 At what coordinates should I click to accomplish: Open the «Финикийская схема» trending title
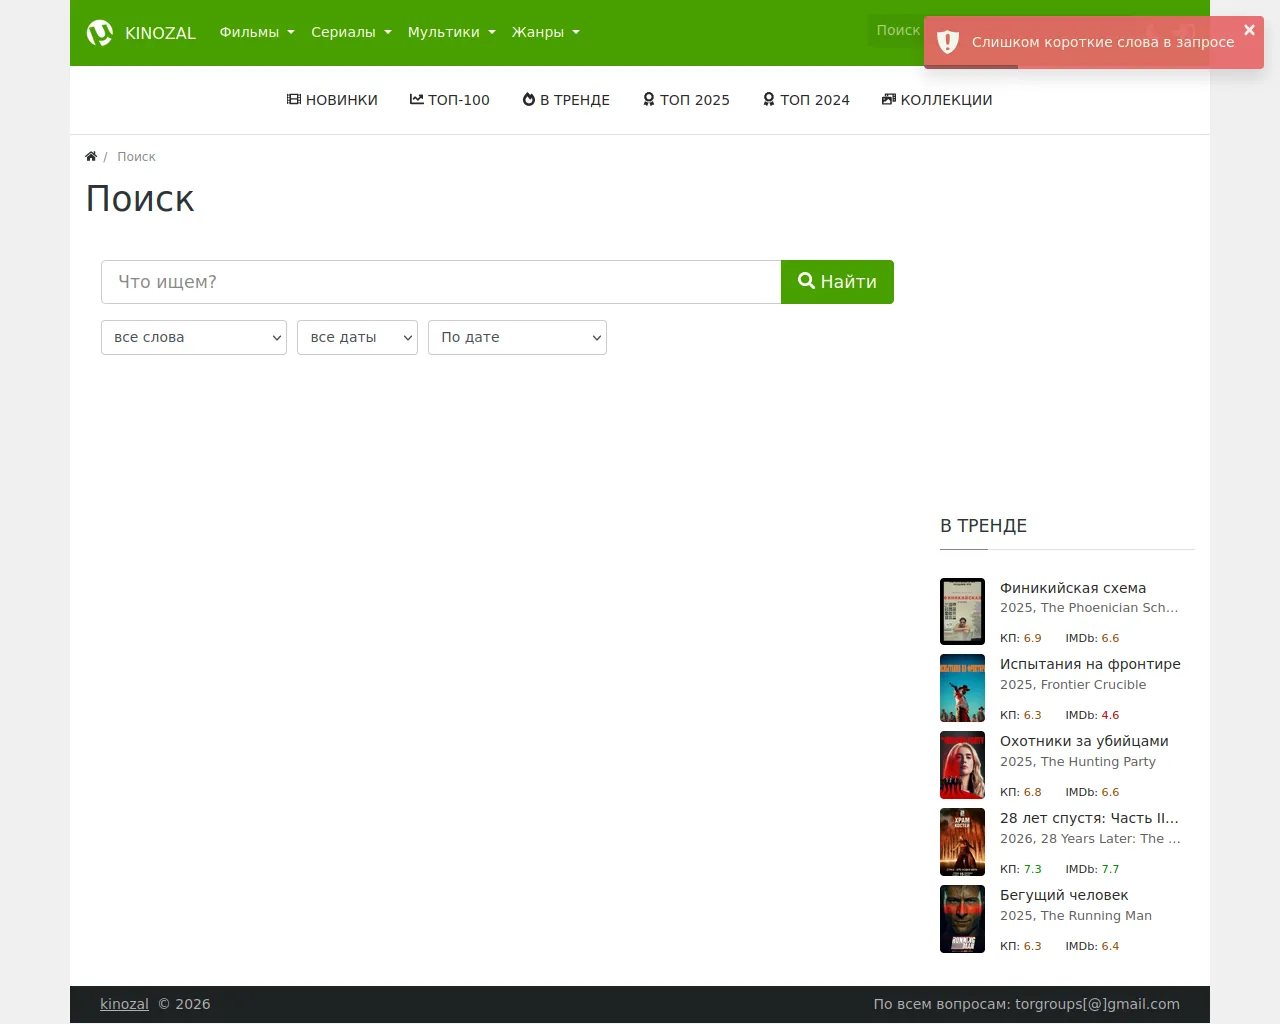pyautogui.click(x=1073, y=587)
